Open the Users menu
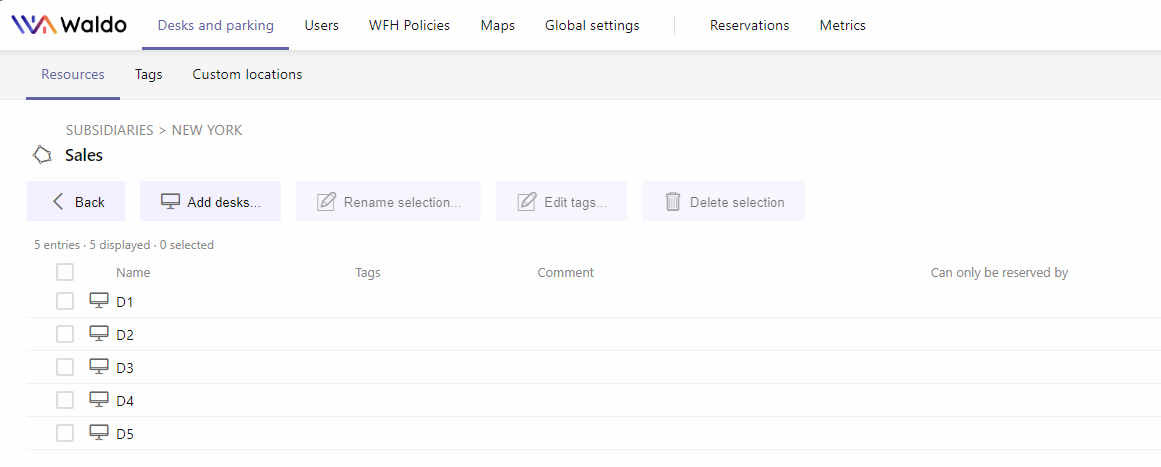The image size is (1161, 467). click(x=321, y=25)
